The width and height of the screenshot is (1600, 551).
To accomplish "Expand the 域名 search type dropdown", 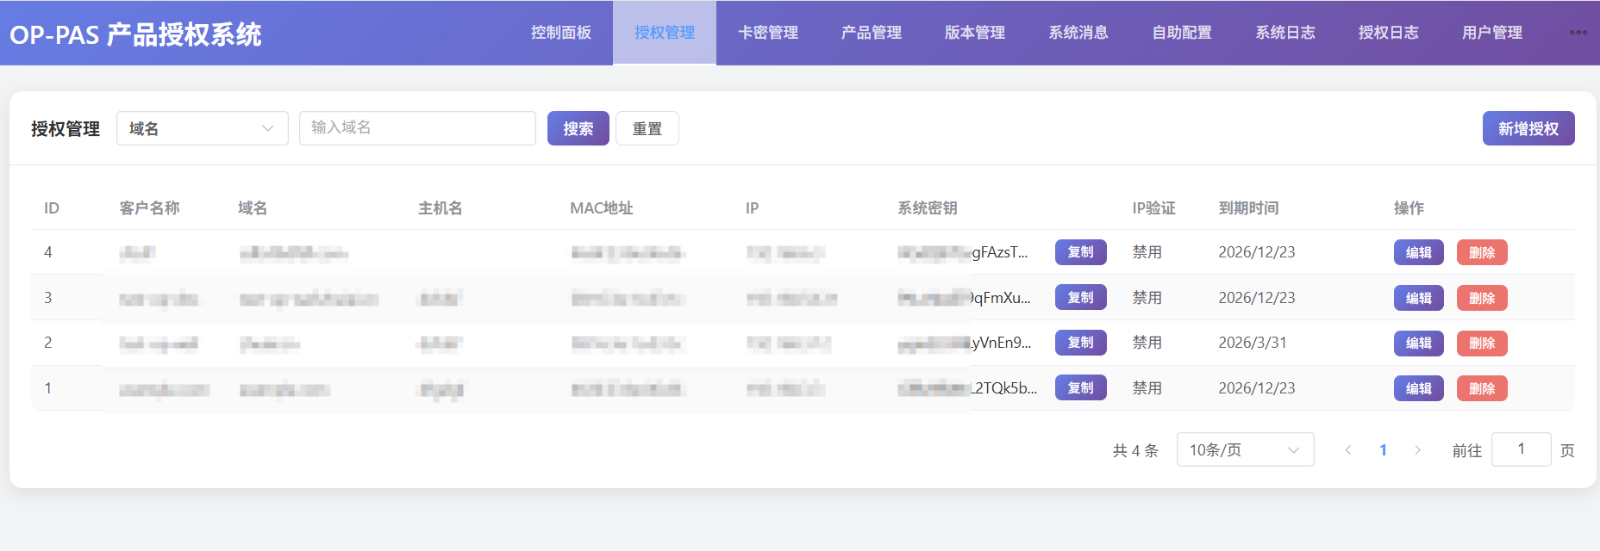I will click(202, 128).
